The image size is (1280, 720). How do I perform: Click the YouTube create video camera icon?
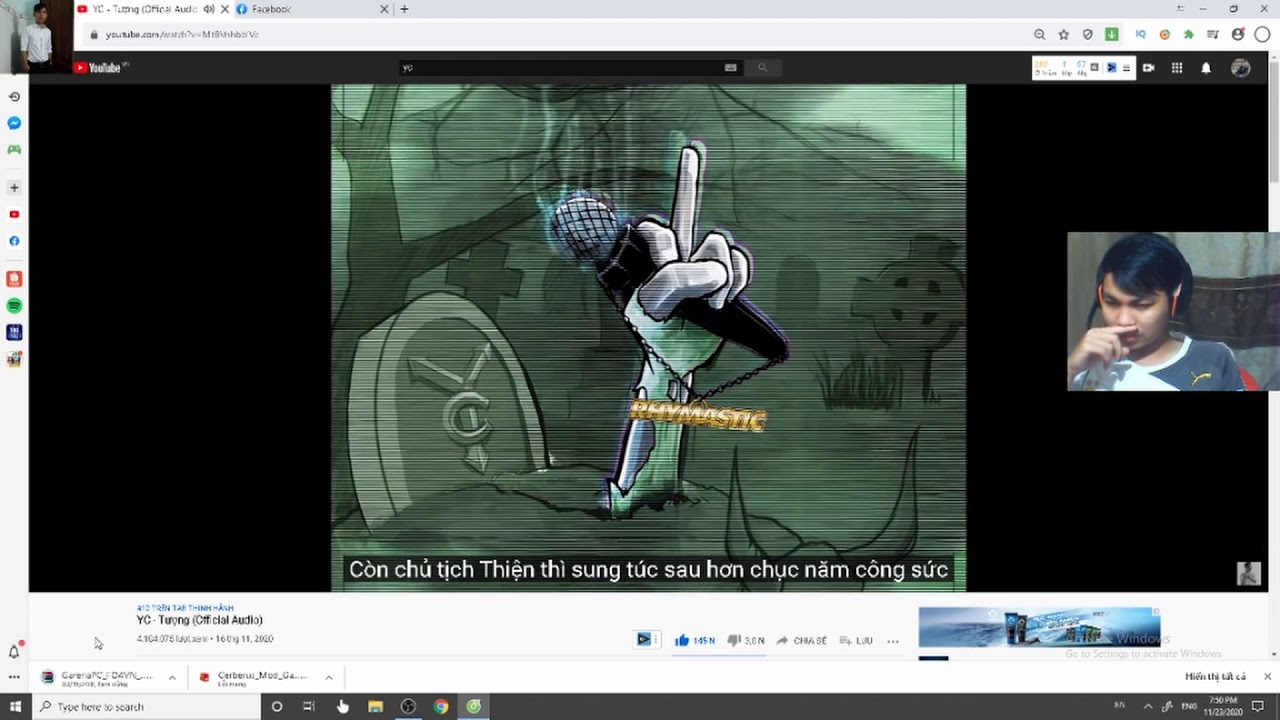pos(1148,68)
